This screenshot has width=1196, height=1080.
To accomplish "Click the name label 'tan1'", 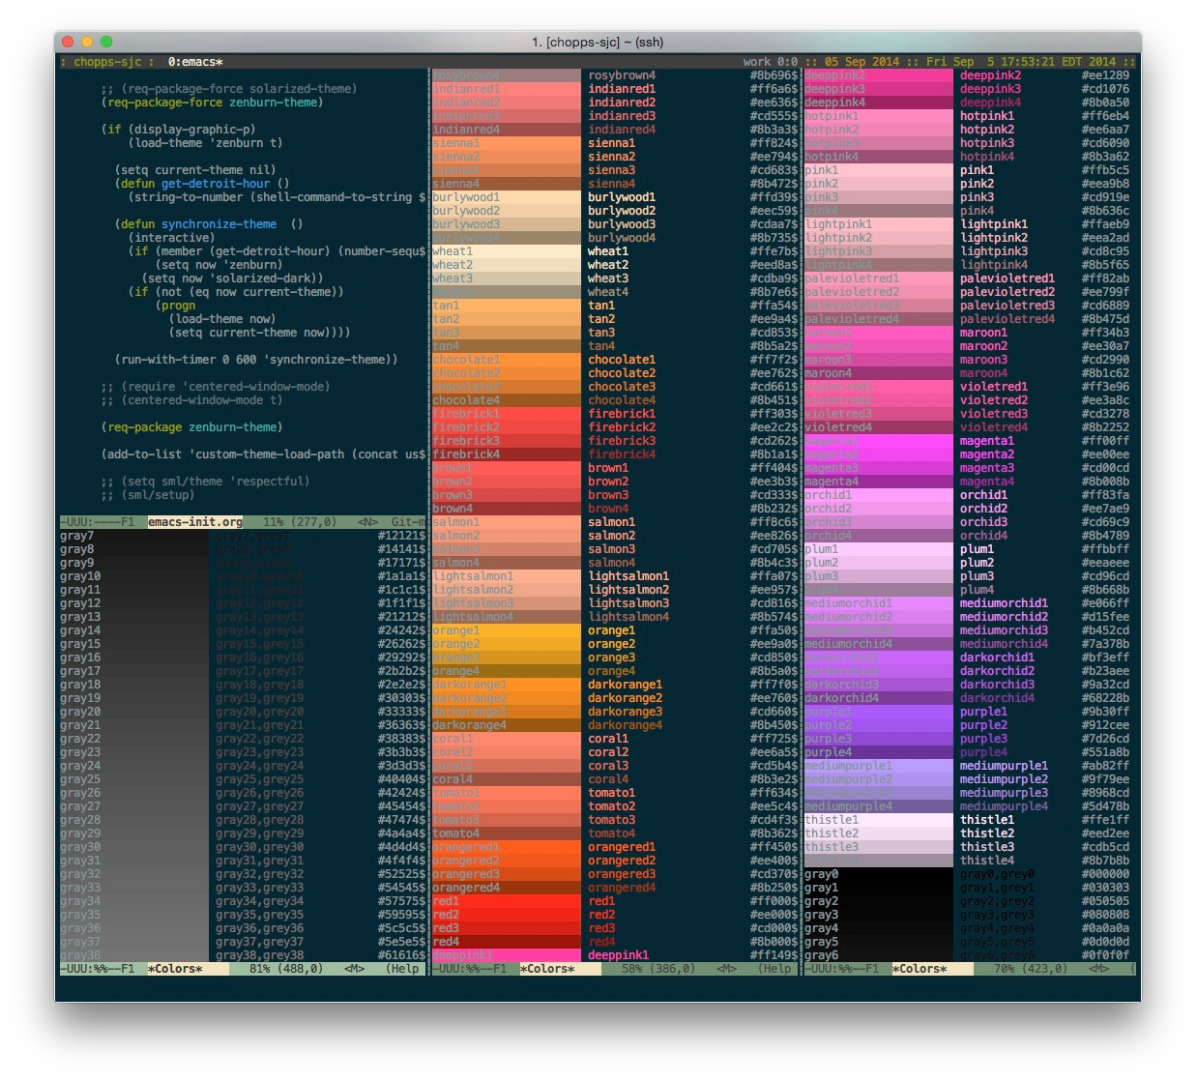I will 602,305.
